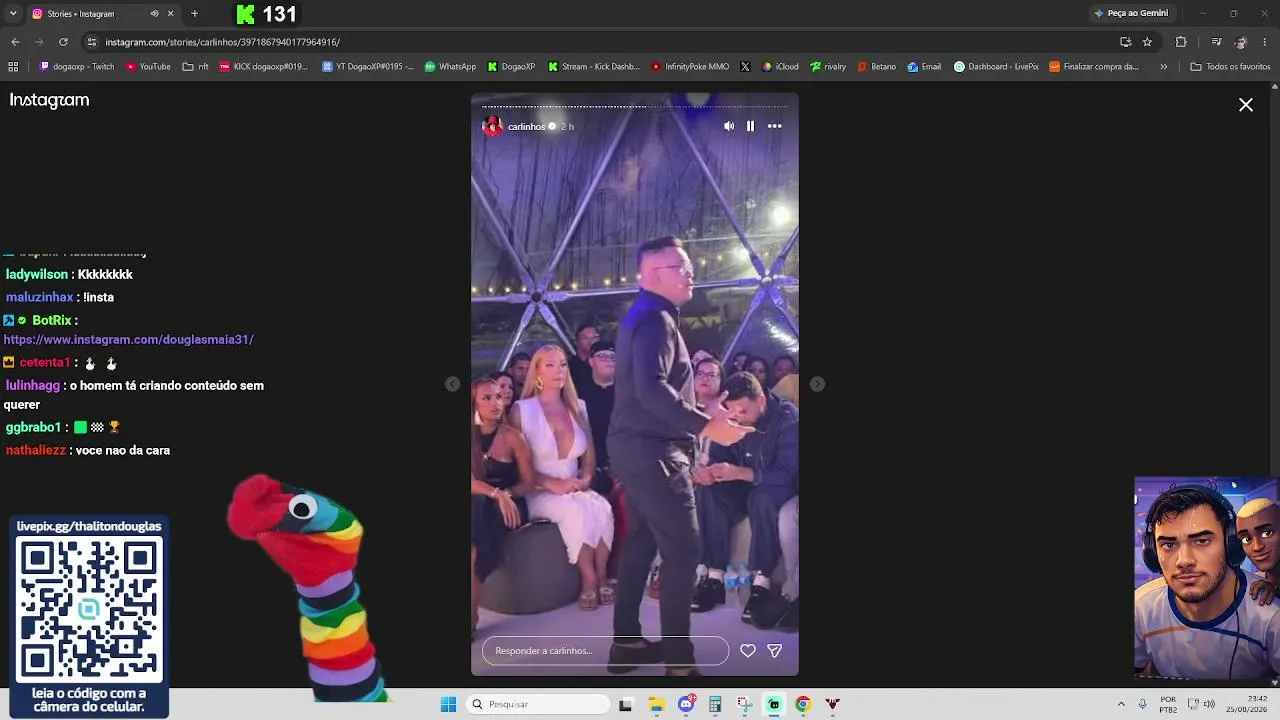
Task: Navigate back in the browser
Action: coord(15,42)
